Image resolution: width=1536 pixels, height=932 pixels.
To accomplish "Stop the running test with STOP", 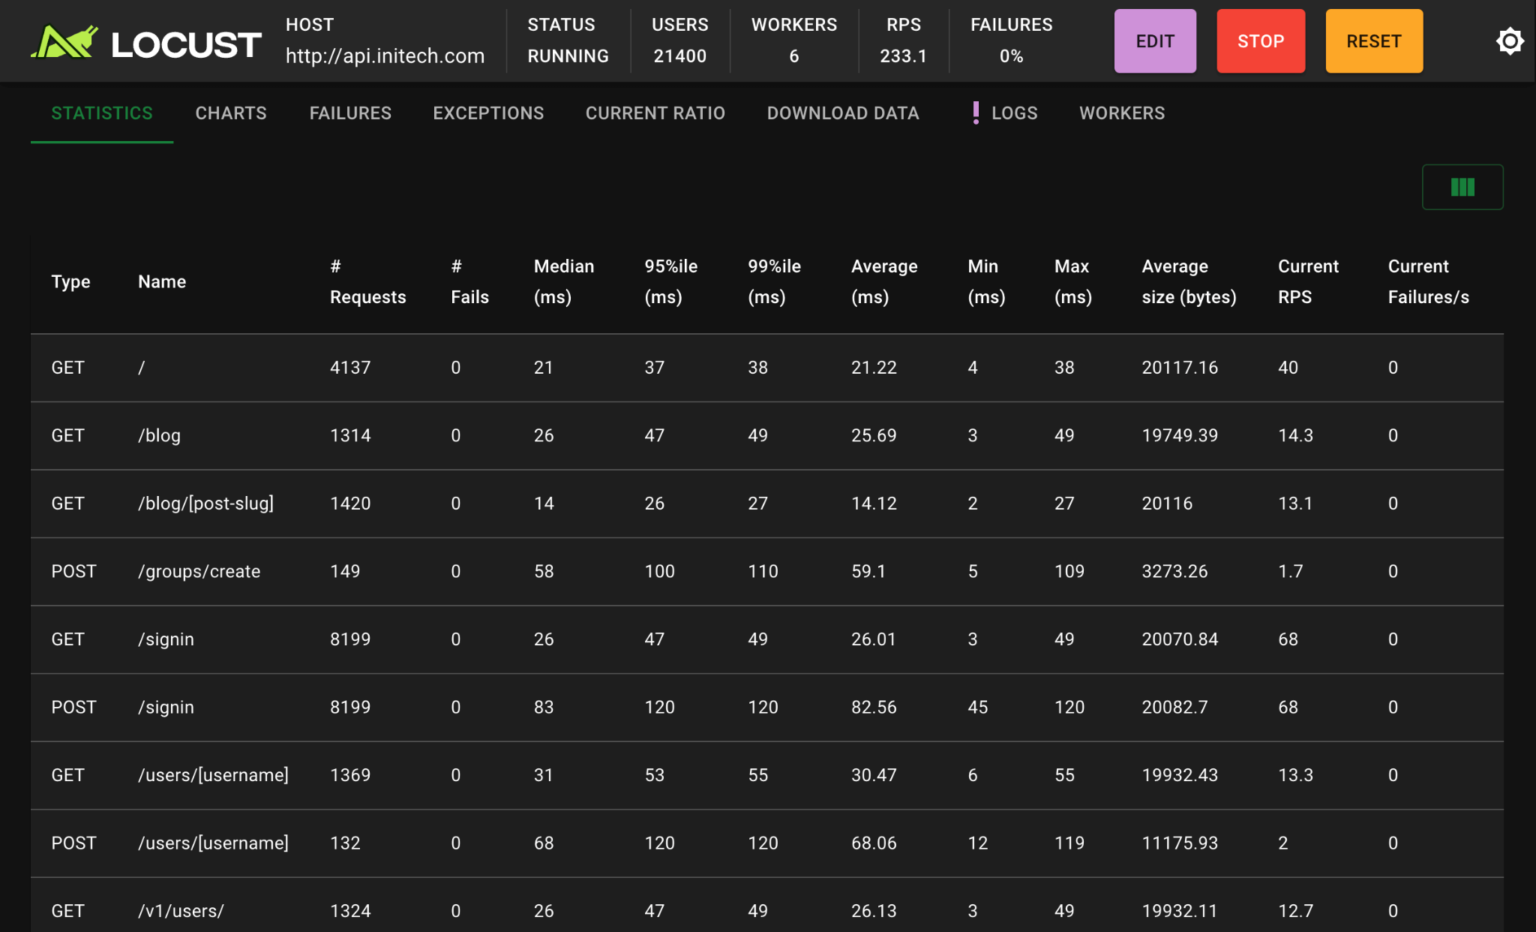I will tap(1261, 41).
